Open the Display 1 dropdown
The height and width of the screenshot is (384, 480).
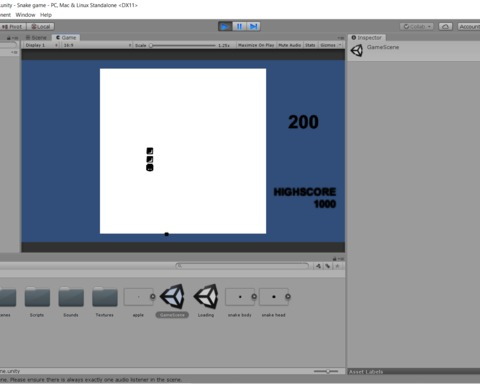point(42,45)
